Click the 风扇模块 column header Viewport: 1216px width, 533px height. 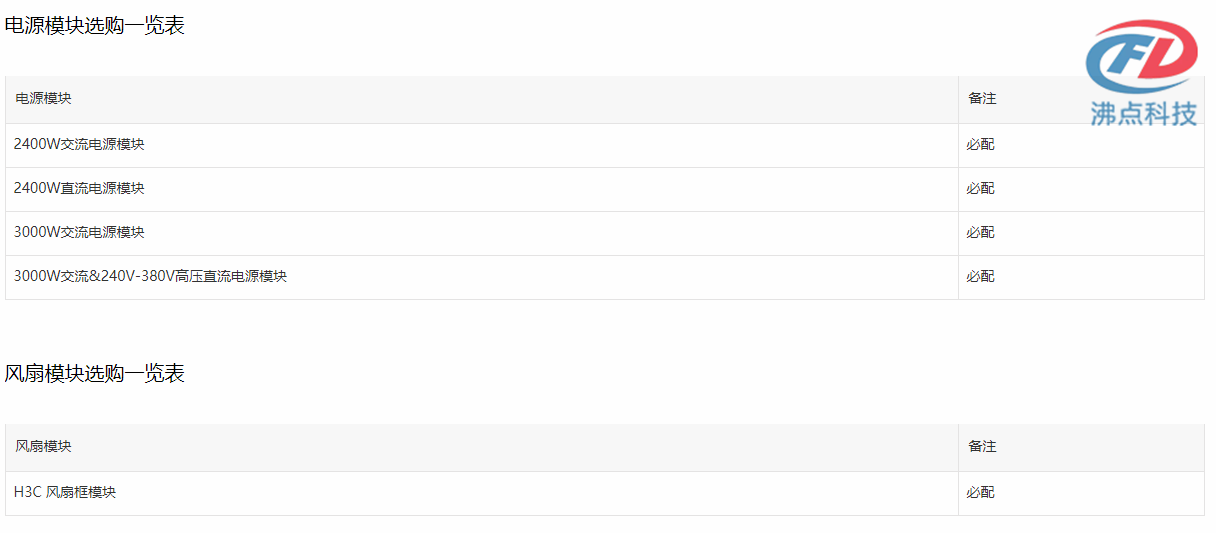click(43, 447)
